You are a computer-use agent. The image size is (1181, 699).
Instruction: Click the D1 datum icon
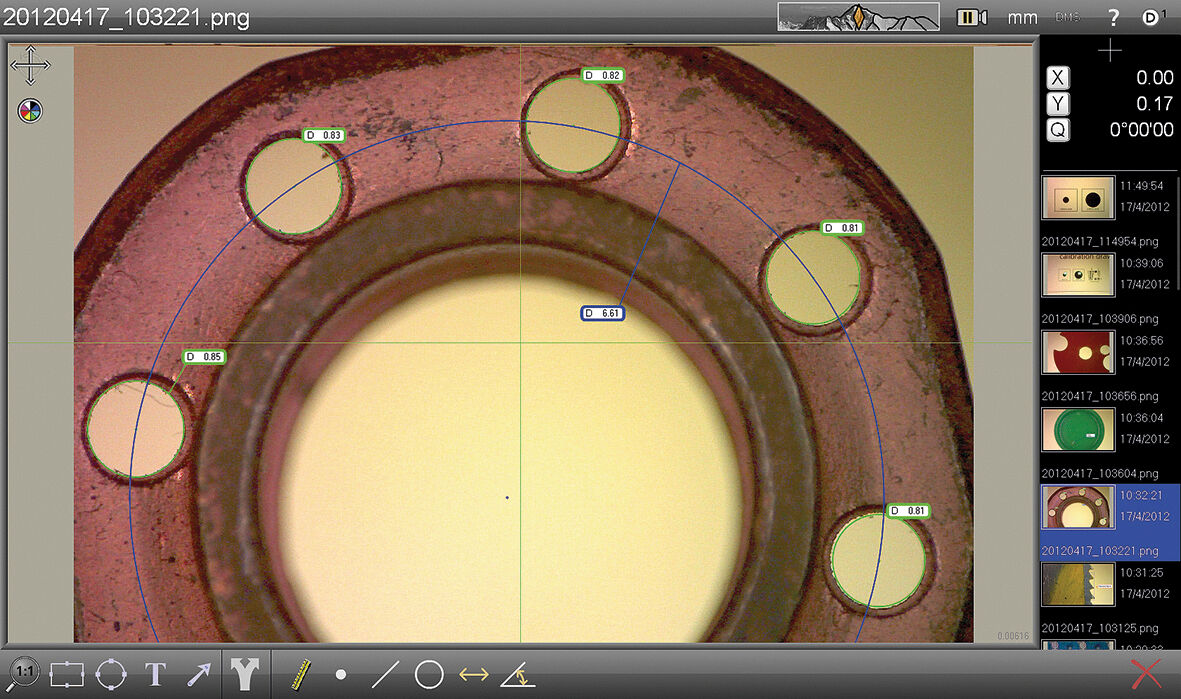click(x=1153, y=17)
